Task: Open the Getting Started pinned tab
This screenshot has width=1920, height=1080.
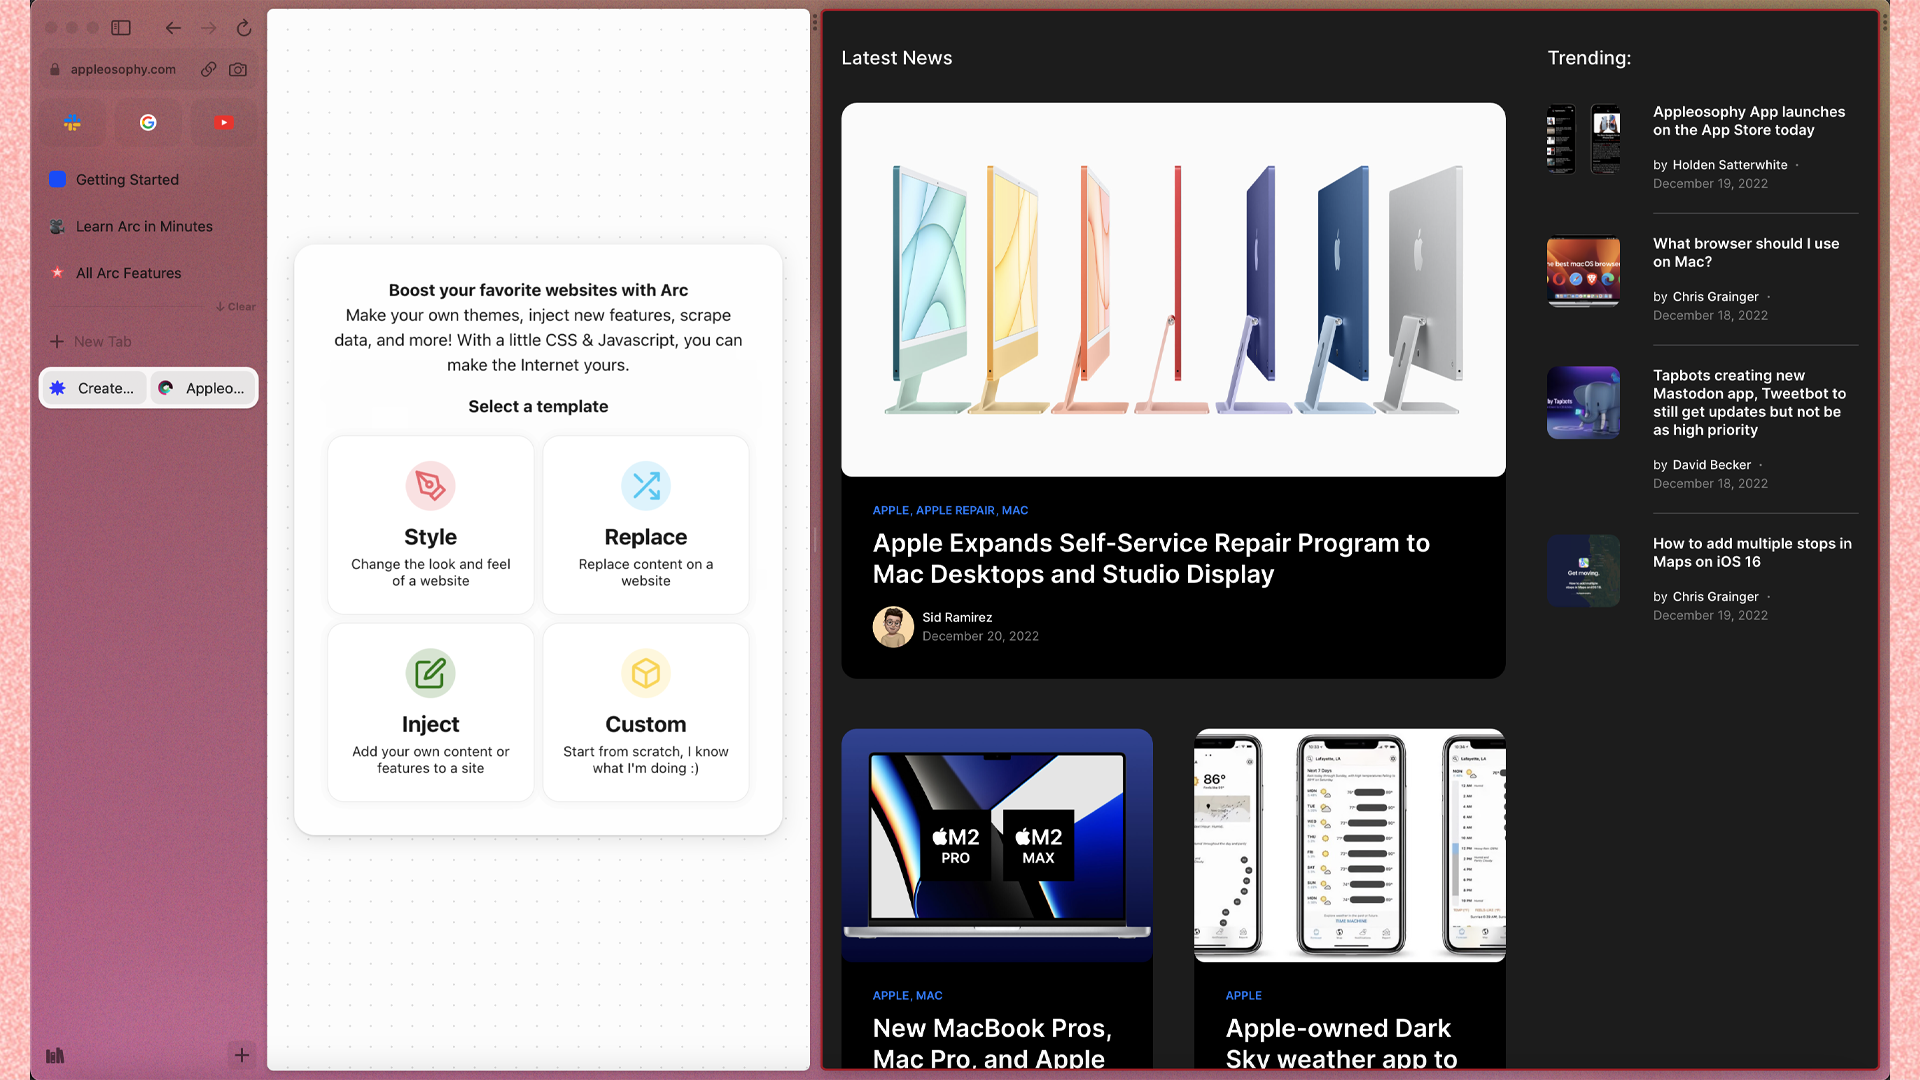Action: tap(149, 179)
